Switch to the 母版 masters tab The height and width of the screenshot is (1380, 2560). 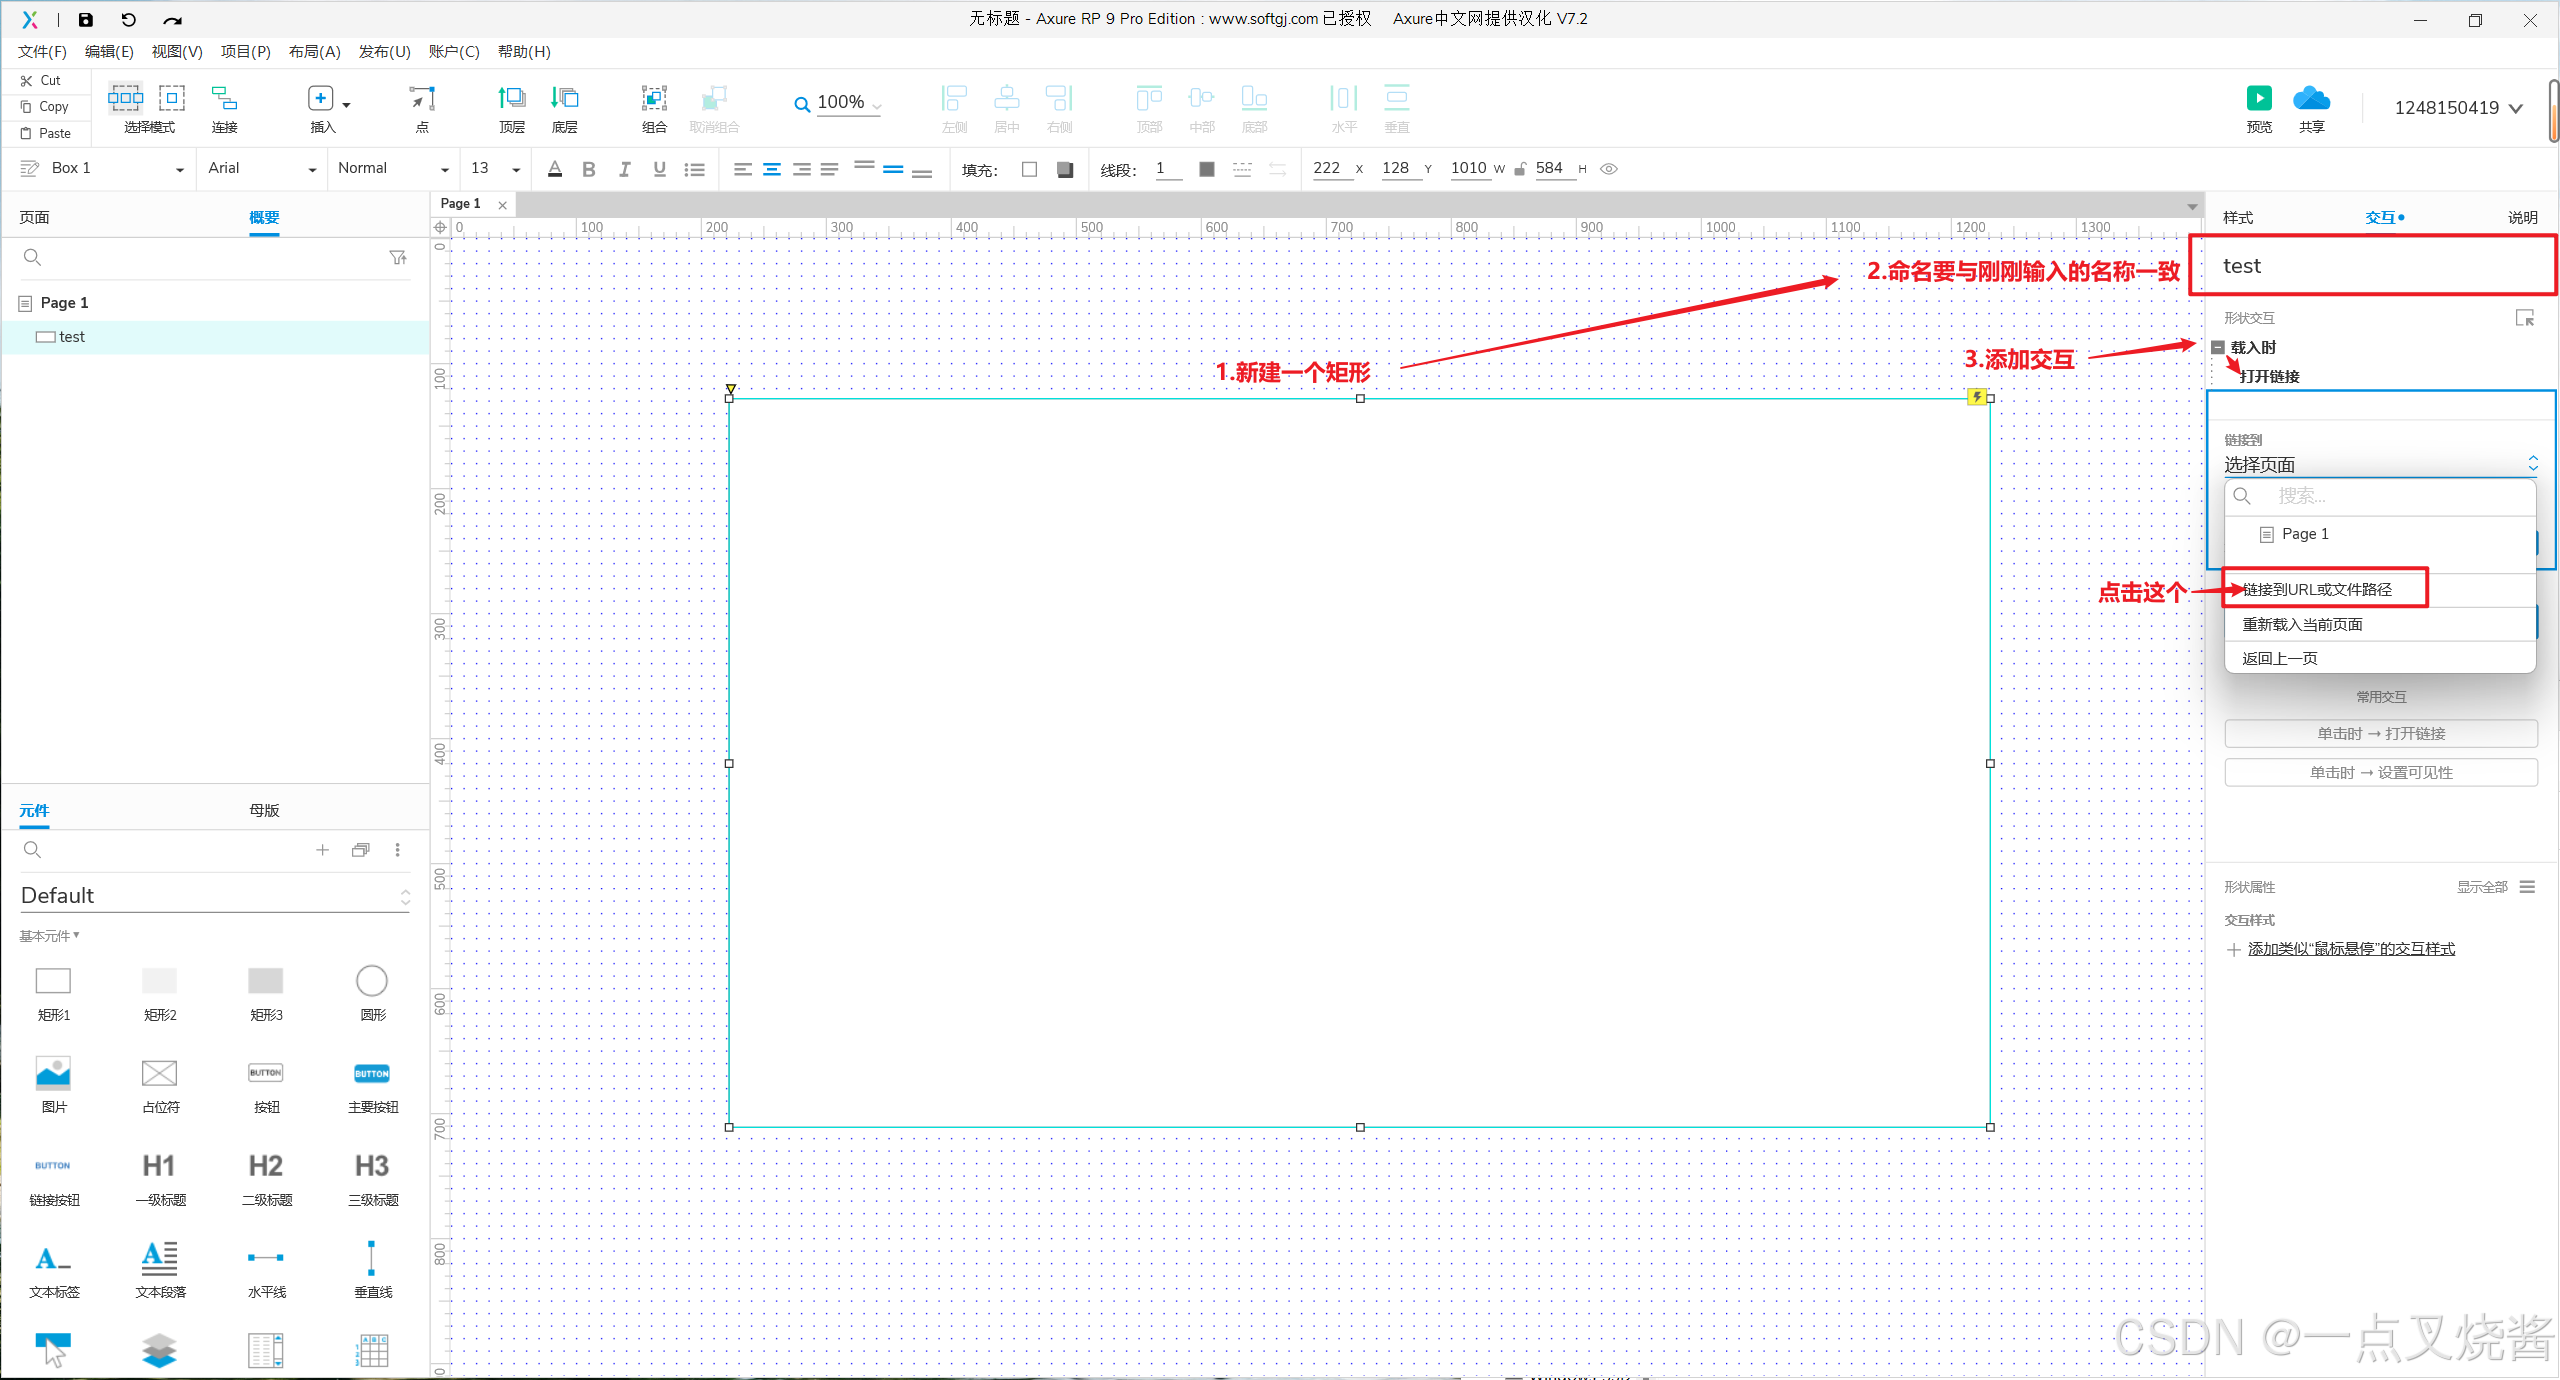point(264,810)
